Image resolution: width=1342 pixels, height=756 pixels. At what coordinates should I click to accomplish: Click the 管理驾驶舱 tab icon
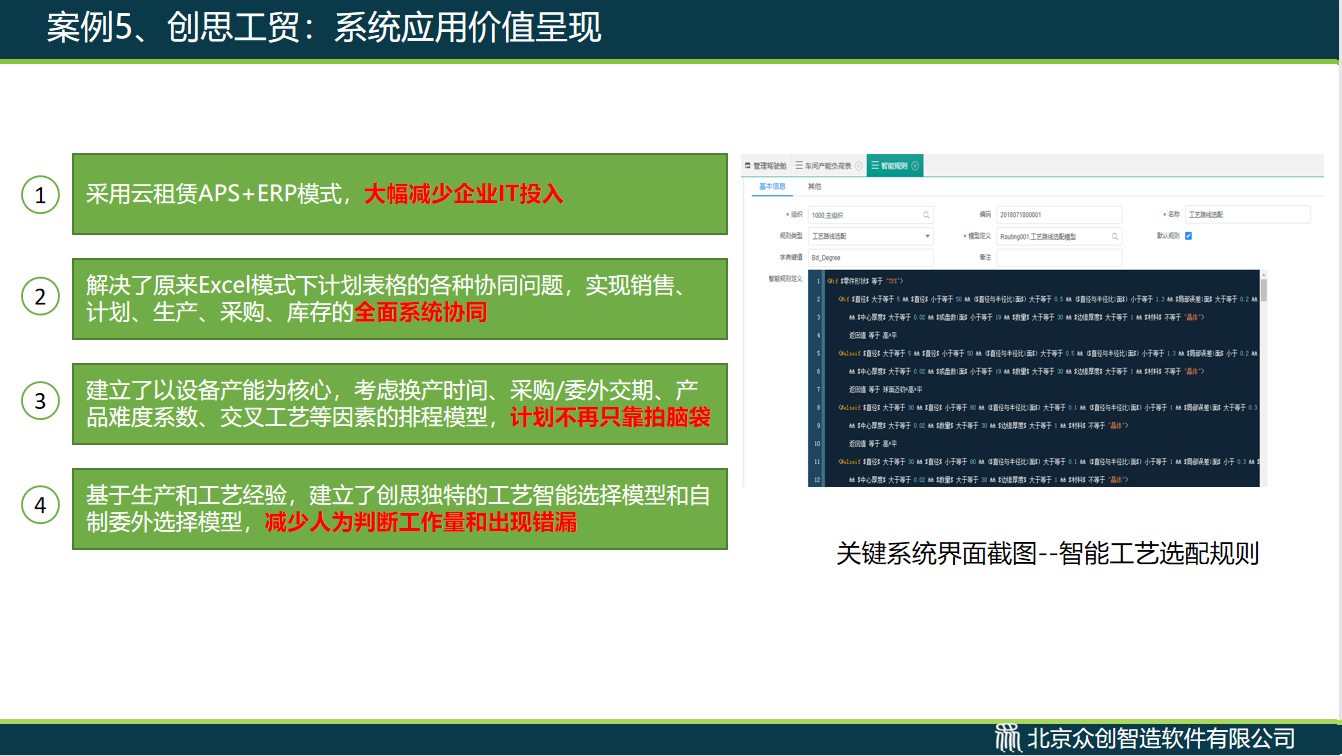[748, 166]
